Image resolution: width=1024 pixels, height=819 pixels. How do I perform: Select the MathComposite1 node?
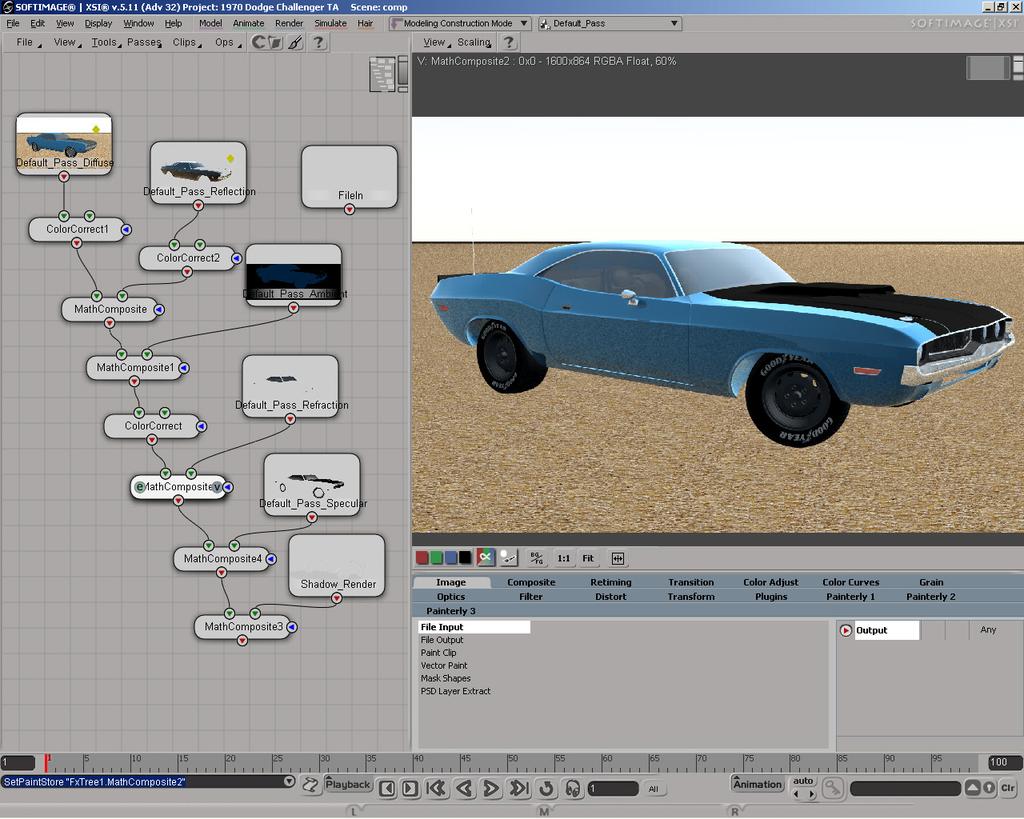[x=135, y=368]
